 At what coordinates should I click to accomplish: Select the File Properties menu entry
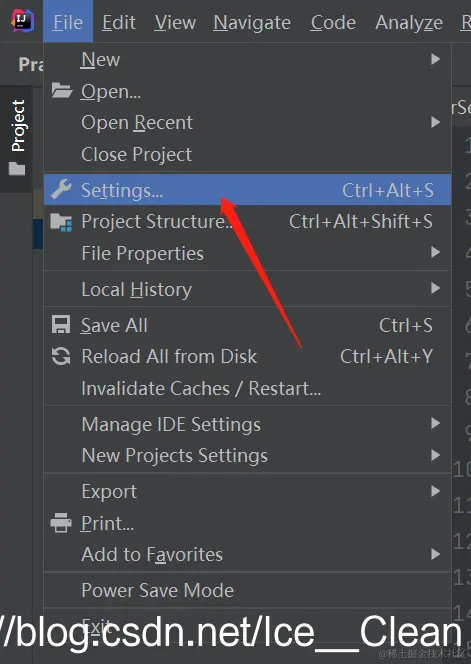pos(247,253)
